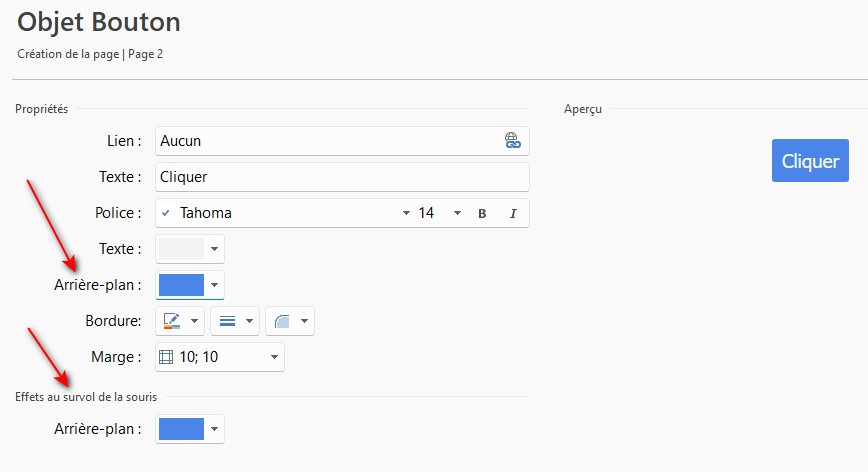Click the blue Arrière-plan swatch under Propriétés
Viewport: 868px width, 472px height.
pos(181,285)
